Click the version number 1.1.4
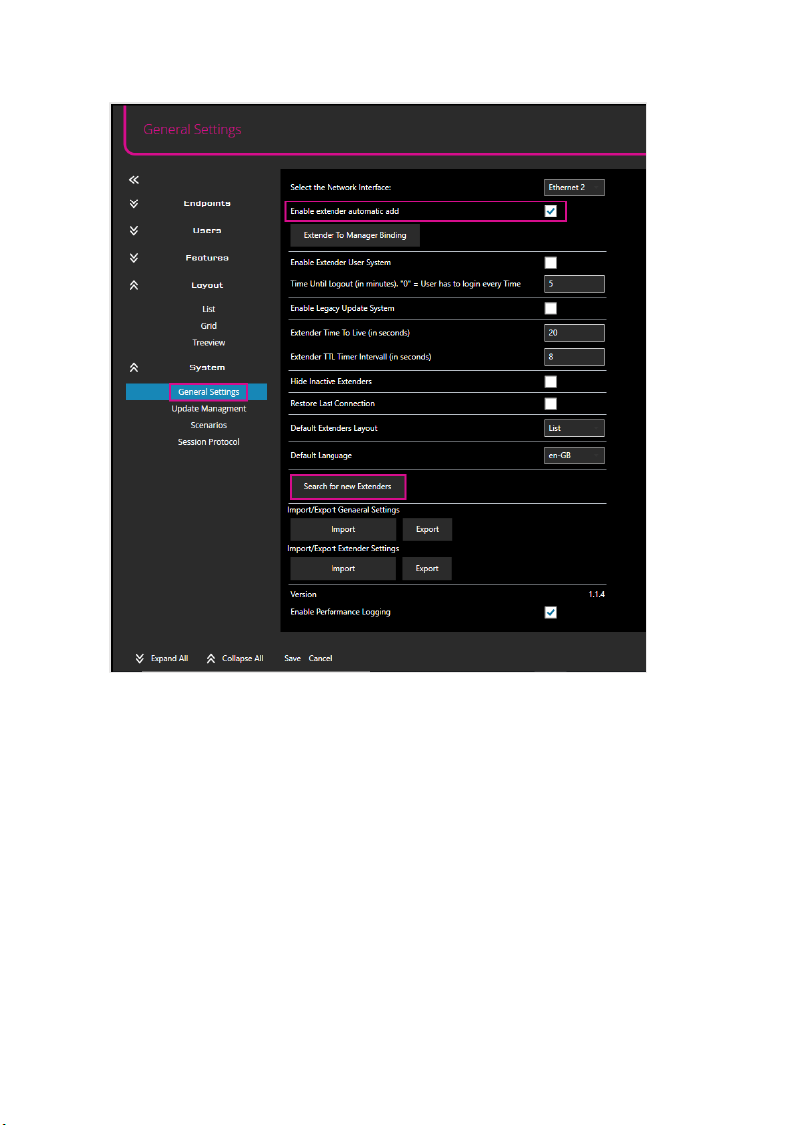The height and width of the screenshot is (1125, 793). click(x=596, y=594)
